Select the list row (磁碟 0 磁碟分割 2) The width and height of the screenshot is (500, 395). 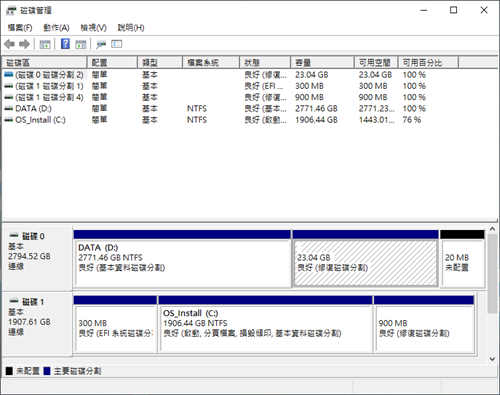[231, 75]
